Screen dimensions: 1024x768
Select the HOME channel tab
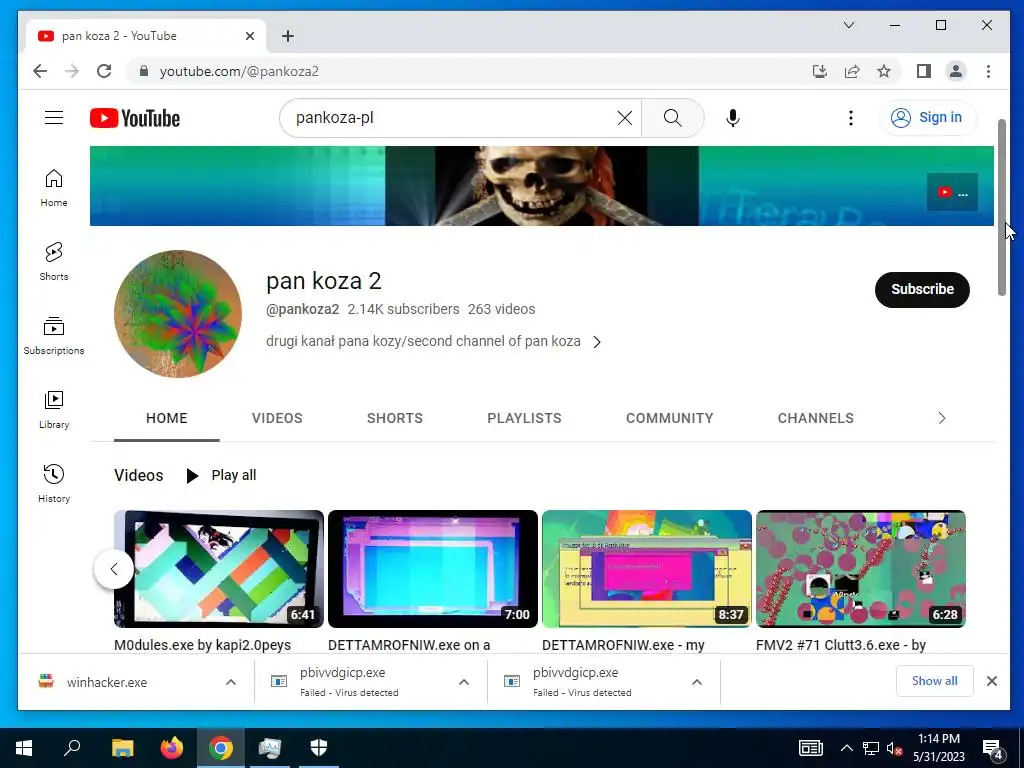[167, 418]
